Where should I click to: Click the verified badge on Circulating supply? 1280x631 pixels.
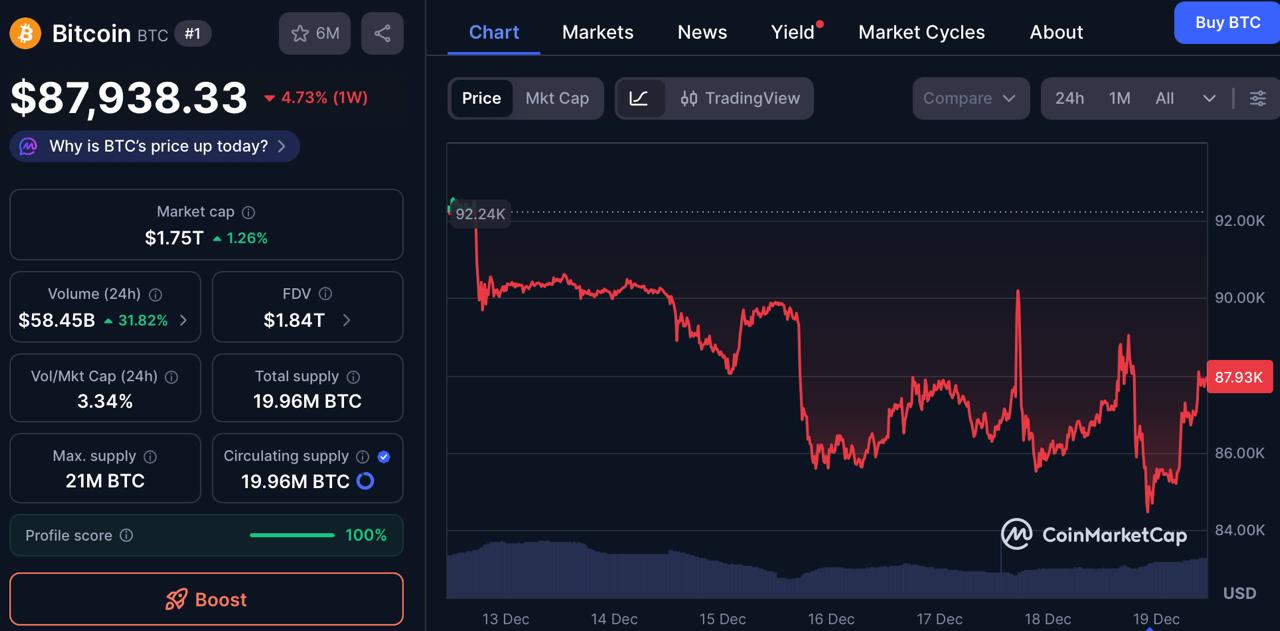382,456
